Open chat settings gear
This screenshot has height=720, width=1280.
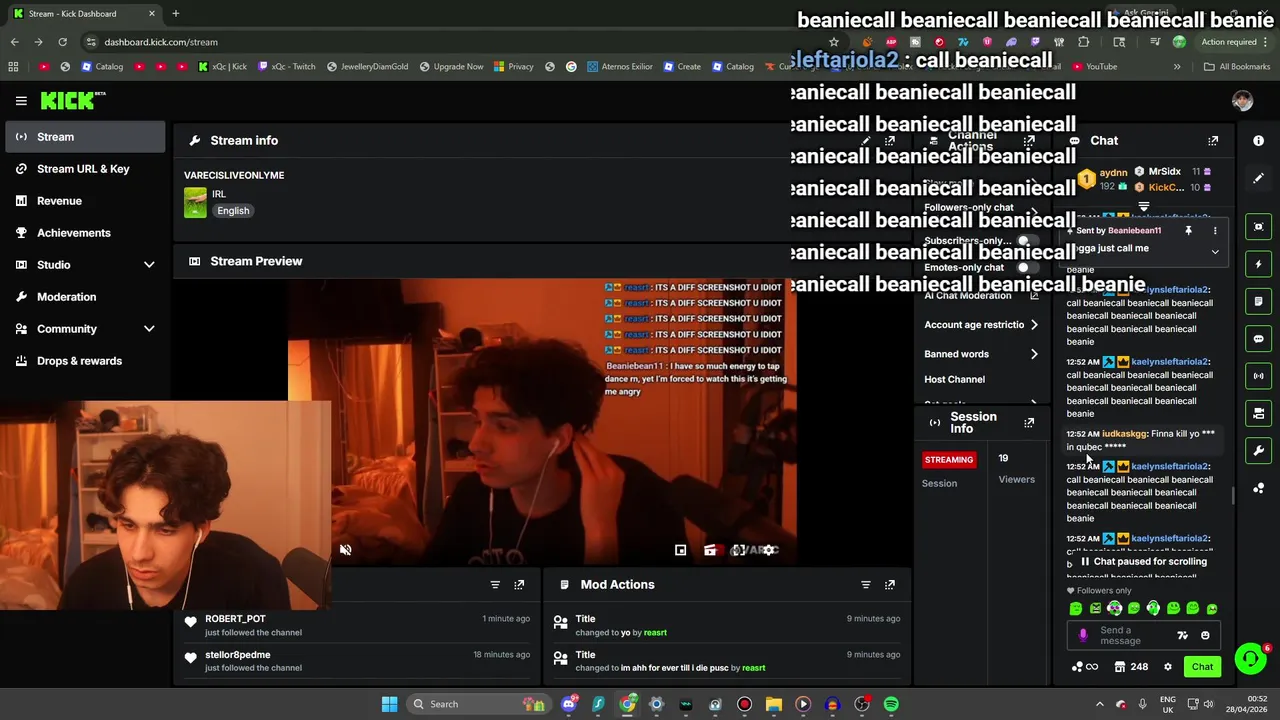tap(1167, 667)
